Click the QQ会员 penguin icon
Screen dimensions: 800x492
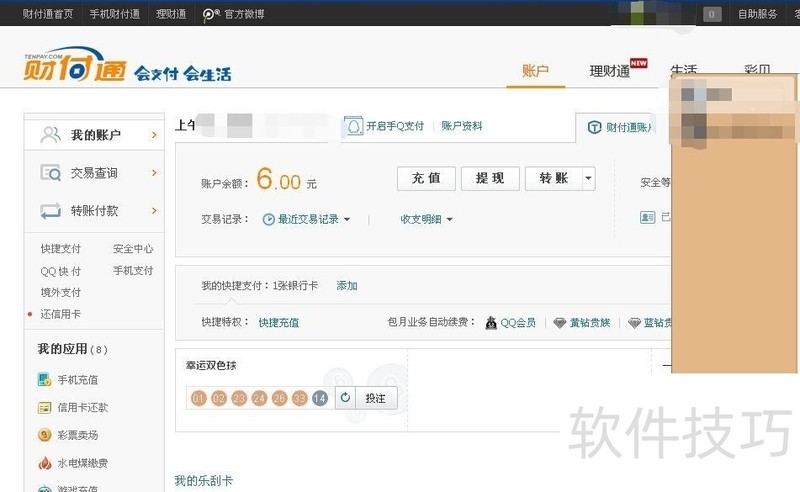click(491, 323)
